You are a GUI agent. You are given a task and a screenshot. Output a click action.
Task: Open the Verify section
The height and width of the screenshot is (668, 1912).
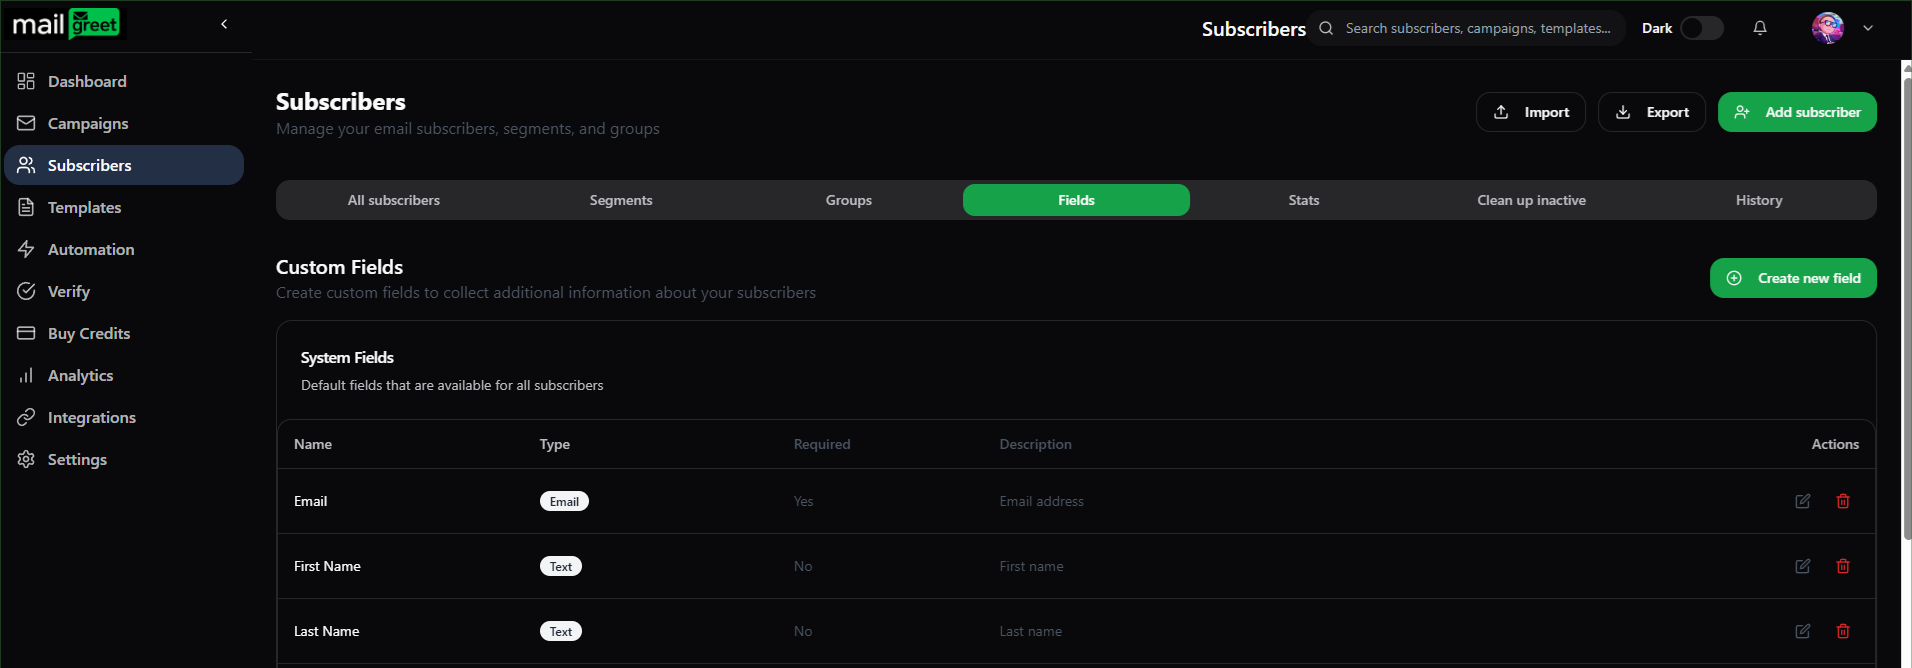[124, 291]
